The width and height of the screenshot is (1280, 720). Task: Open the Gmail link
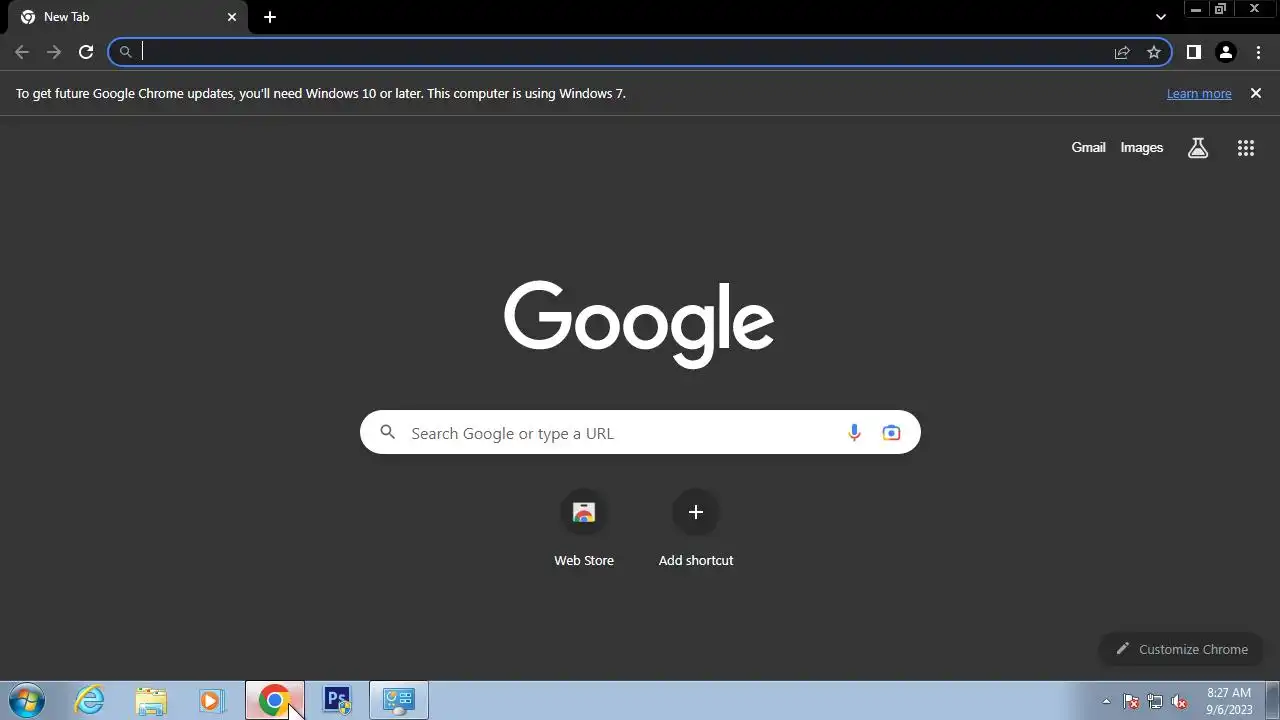click(1088, 147)
